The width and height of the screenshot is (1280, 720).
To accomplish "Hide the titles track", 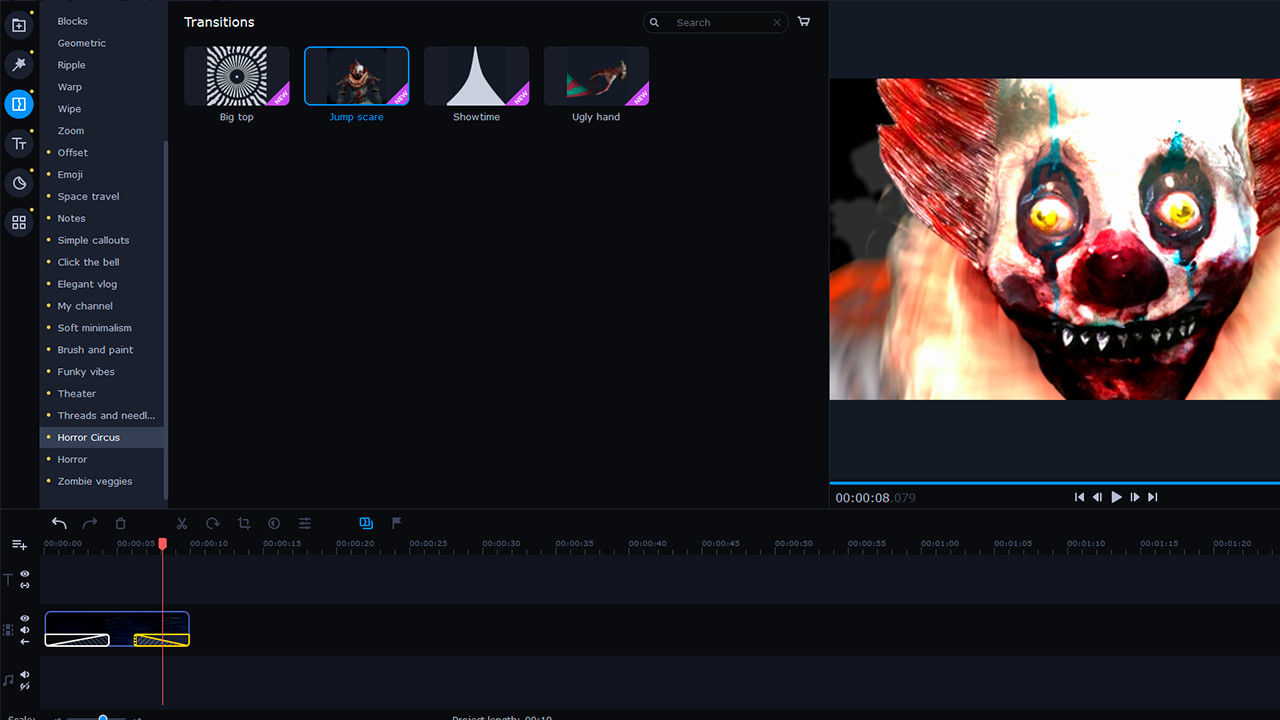I will pyautogui.click(x=24, y=571).
